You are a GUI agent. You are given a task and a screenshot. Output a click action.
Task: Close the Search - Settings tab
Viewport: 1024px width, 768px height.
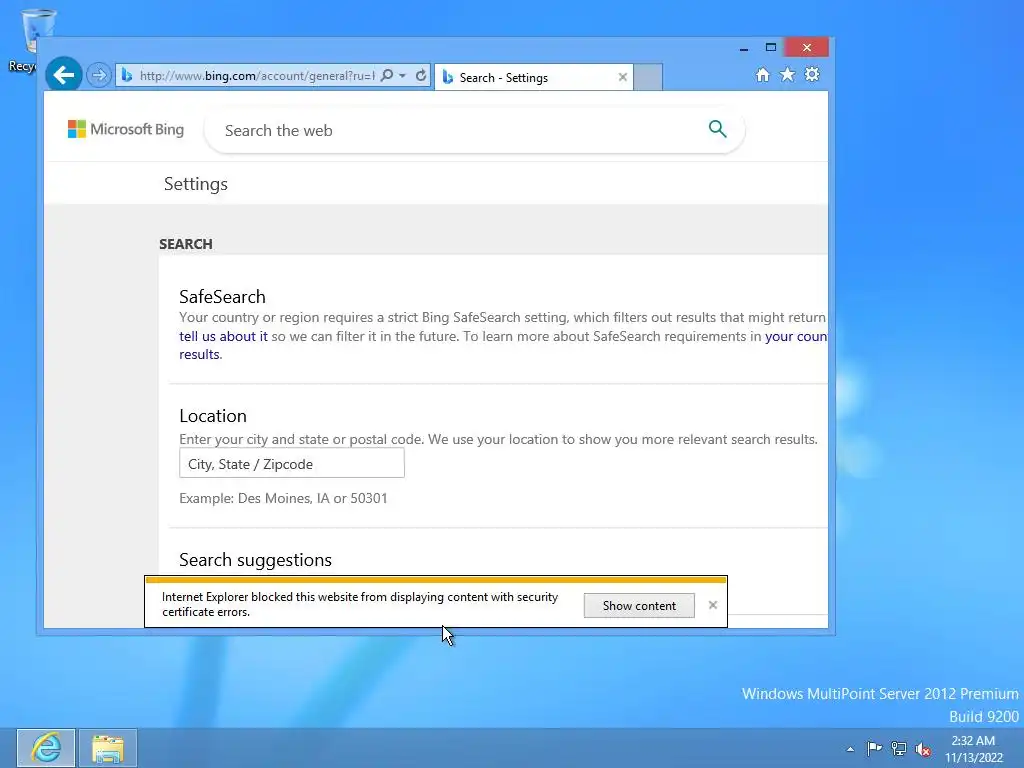[x=622, y=77]
